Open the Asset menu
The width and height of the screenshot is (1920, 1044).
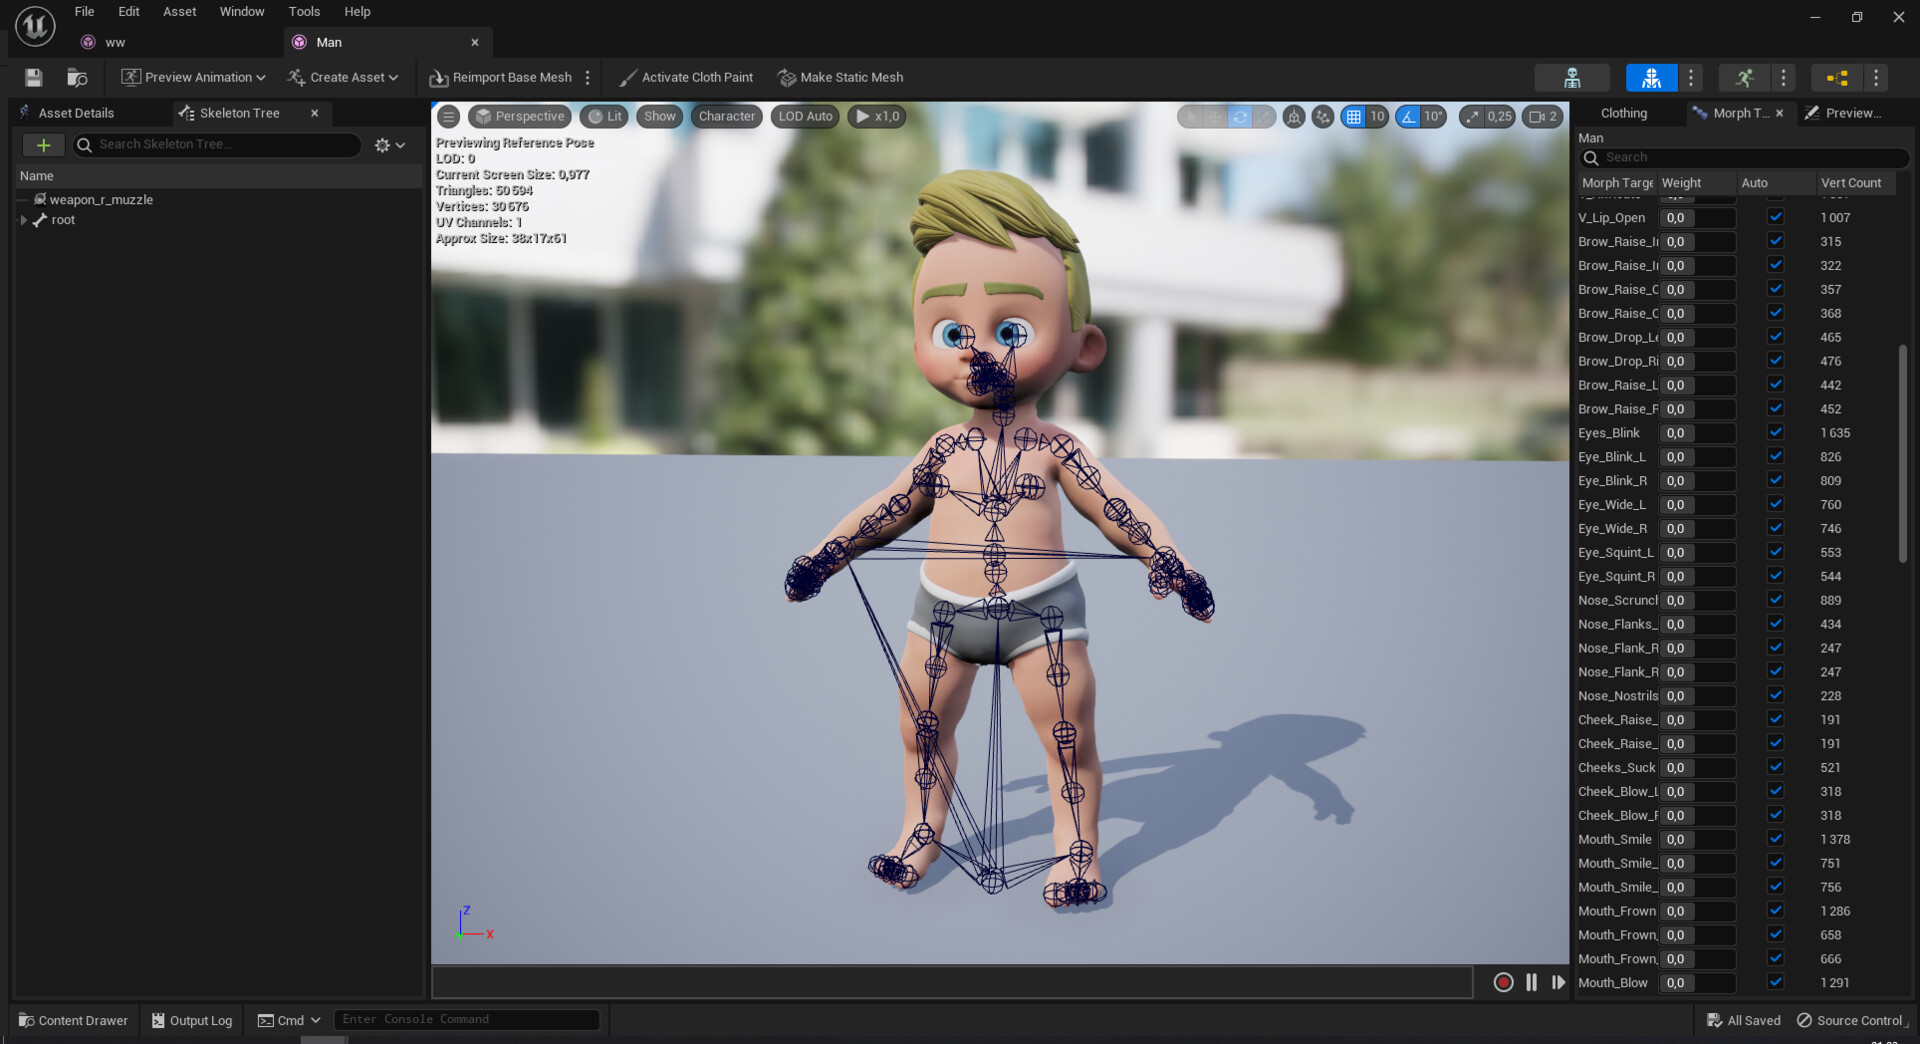[x=180, y=12]
